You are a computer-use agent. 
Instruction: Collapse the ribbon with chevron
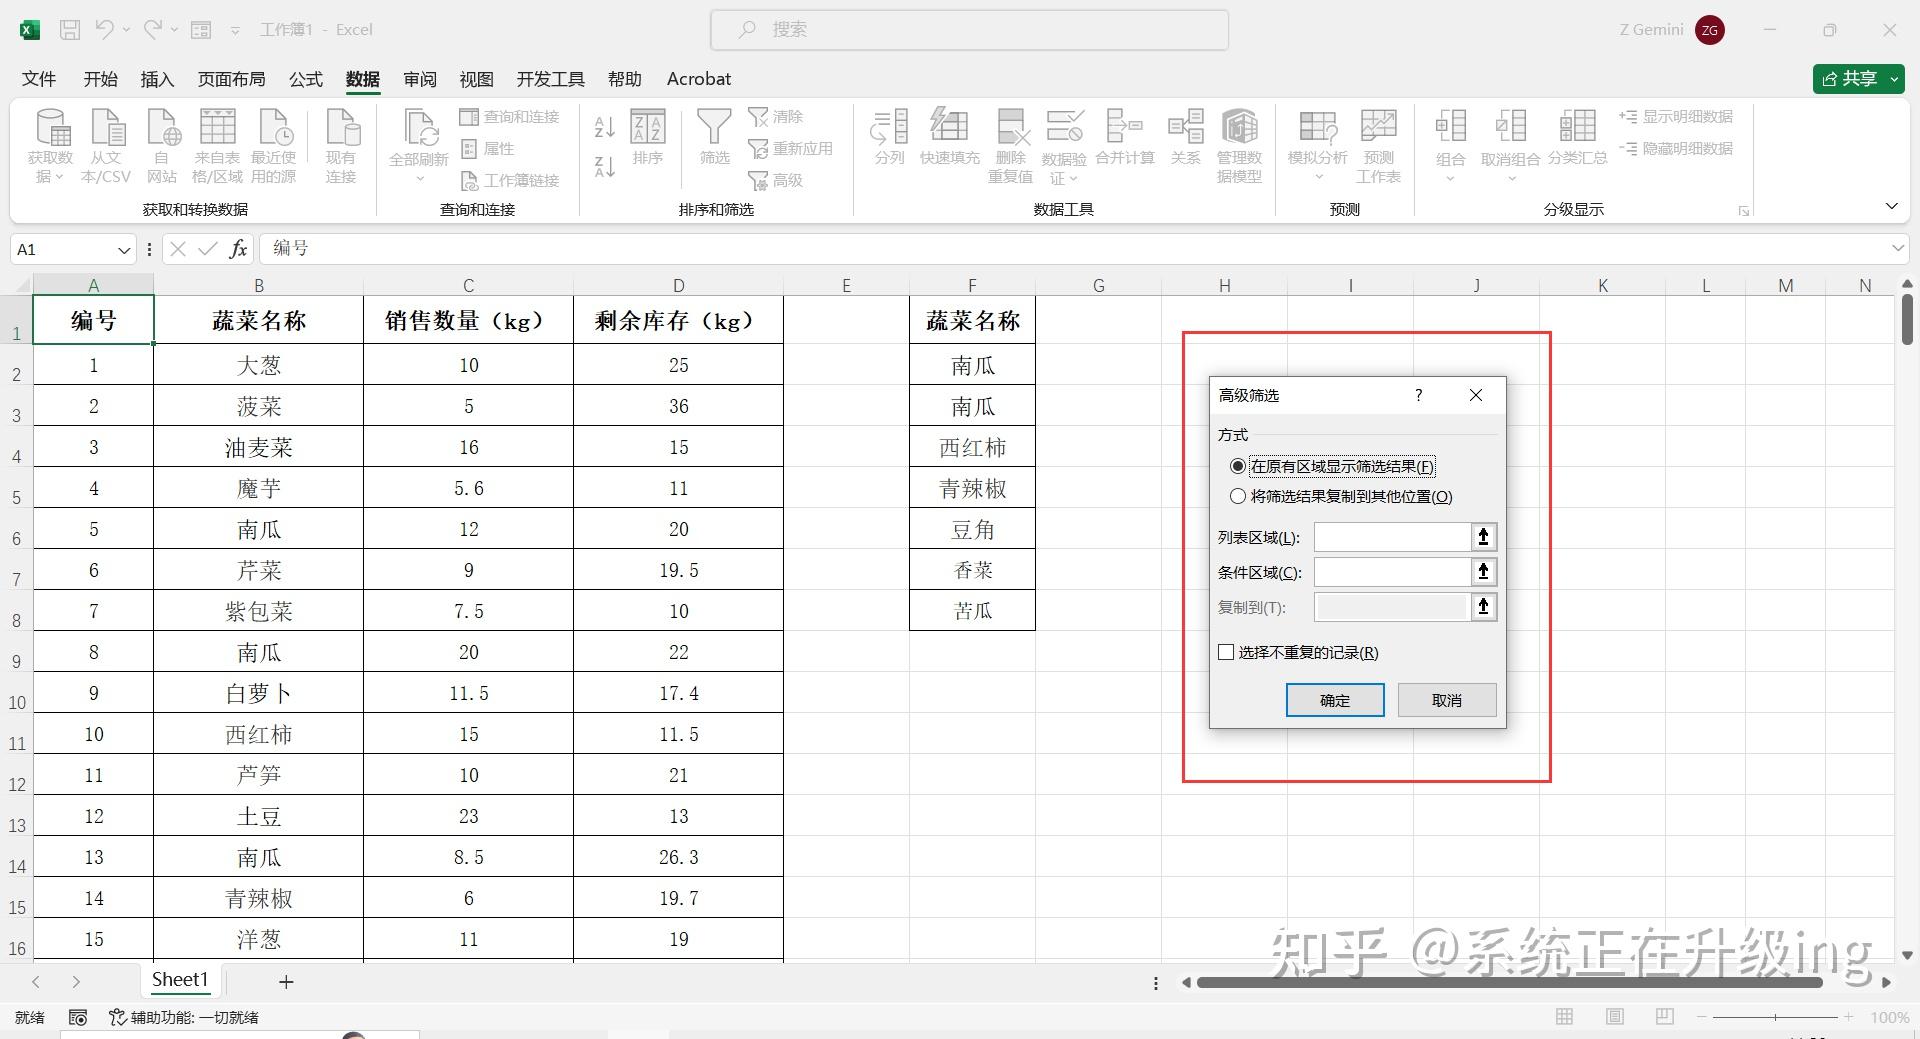pos(1891,206)
